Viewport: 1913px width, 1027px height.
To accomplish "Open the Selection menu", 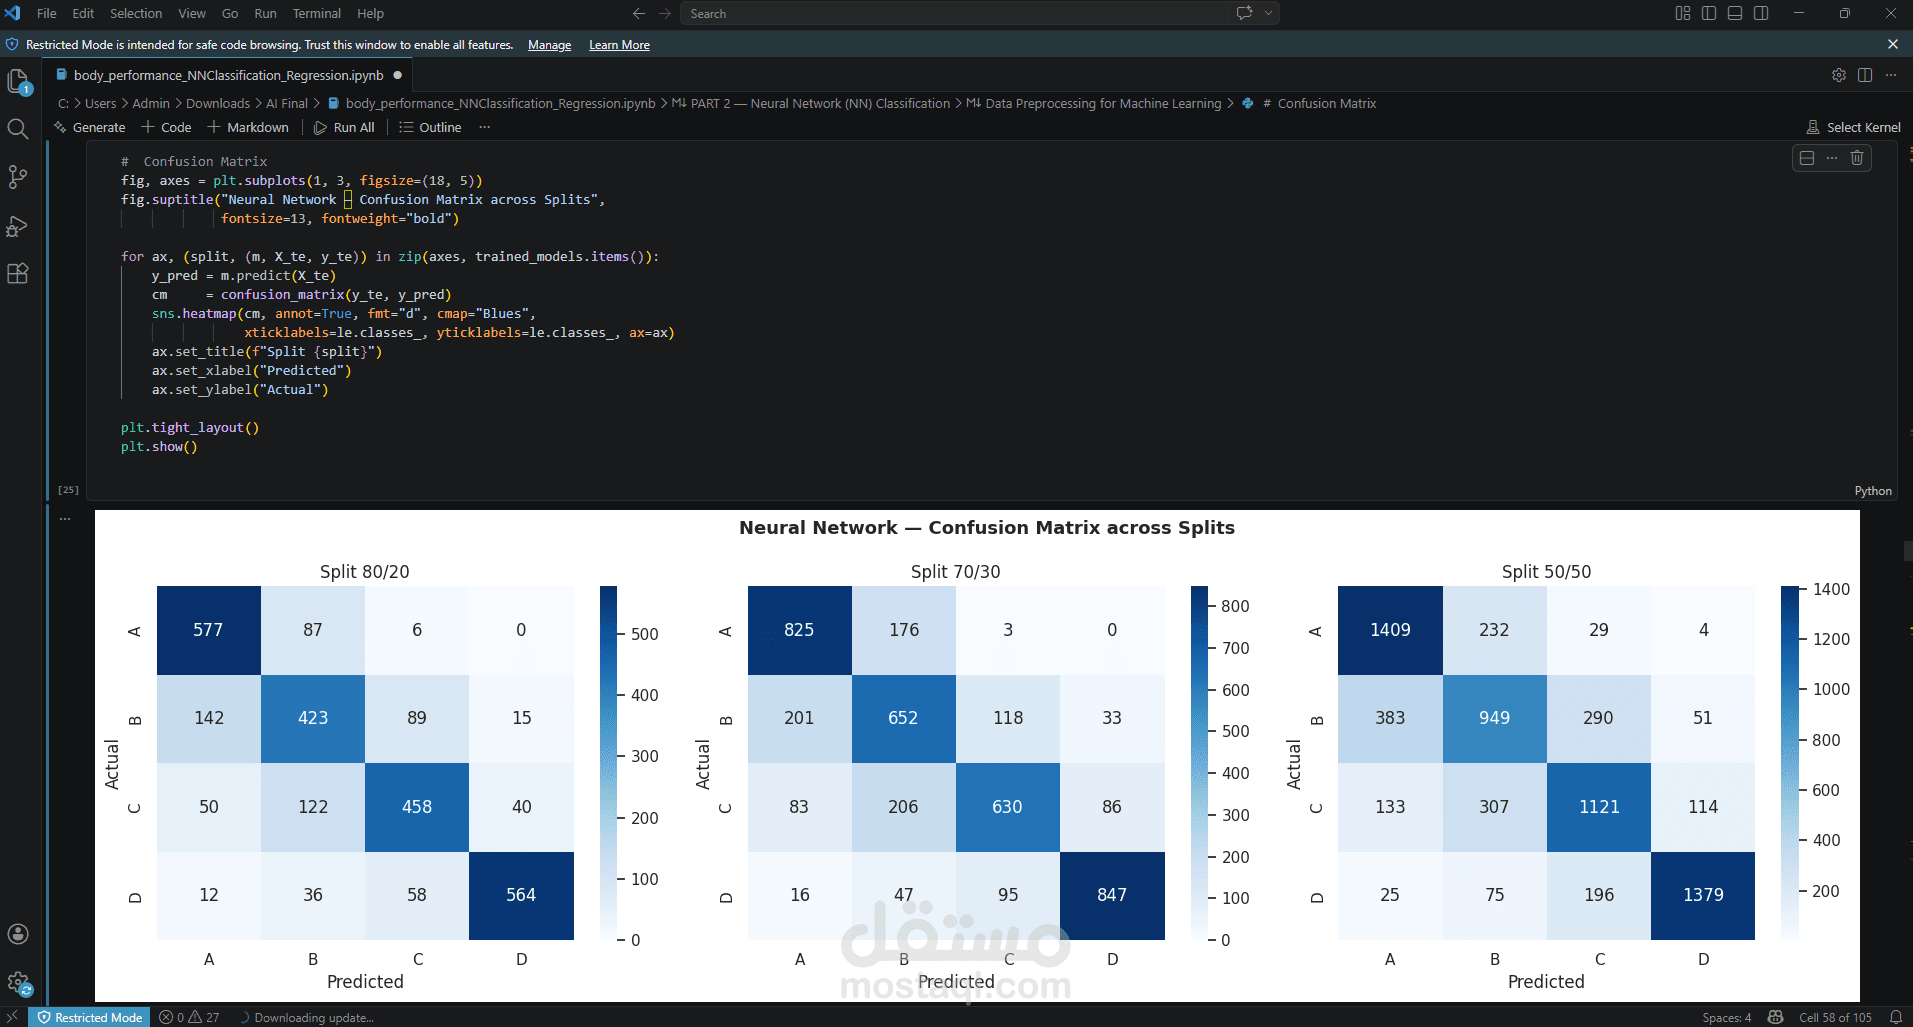I will click(136, 14).
